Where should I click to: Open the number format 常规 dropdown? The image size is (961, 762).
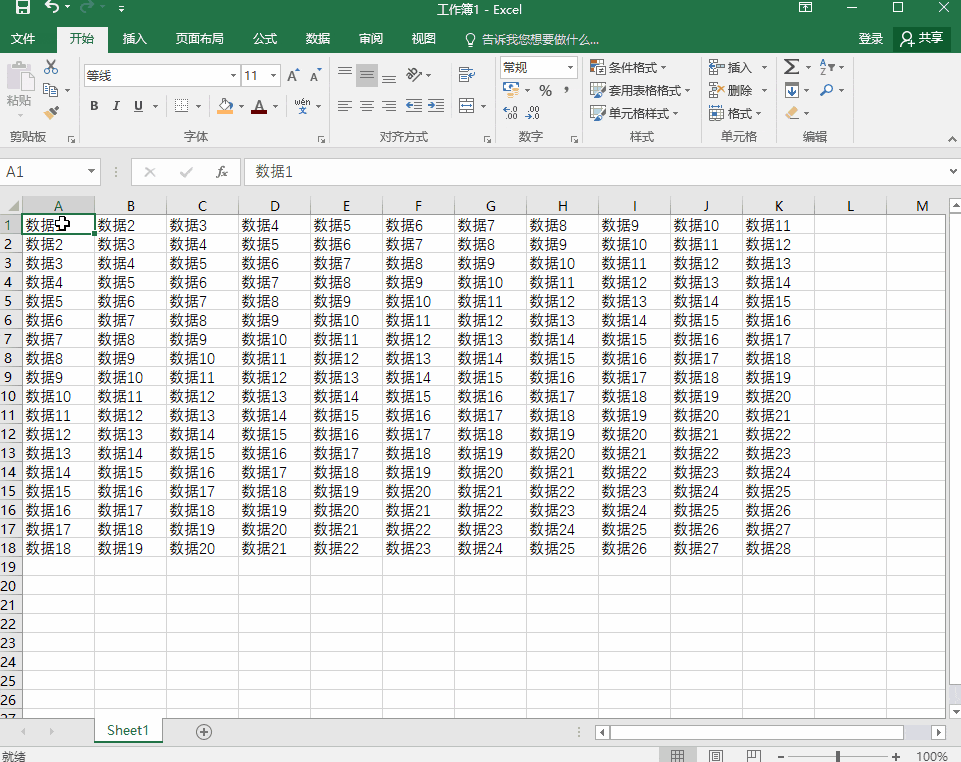[571, 67]
